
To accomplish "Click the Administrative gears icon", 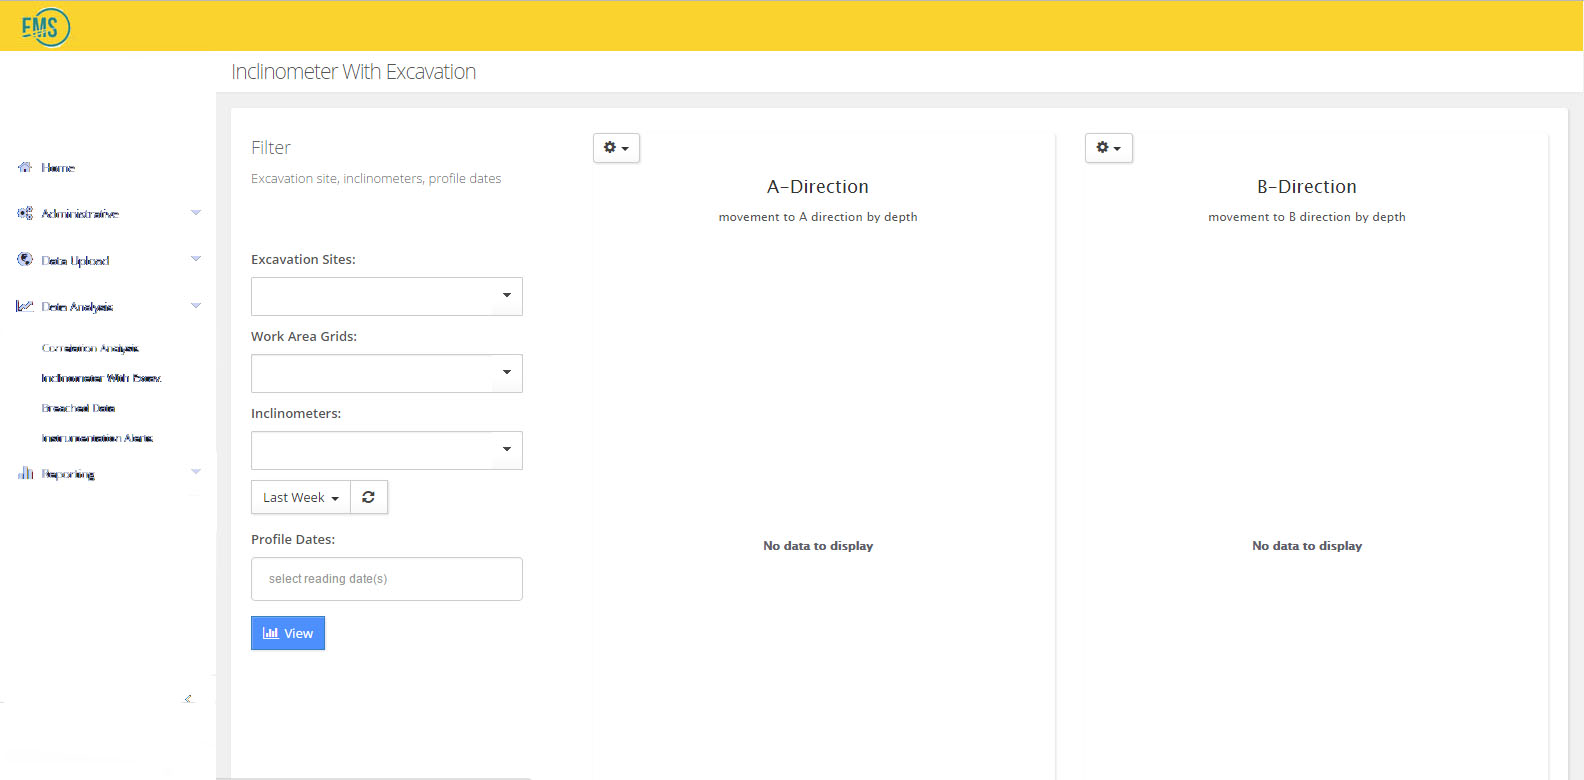I will pyautogui.click(x=25, y=213).
